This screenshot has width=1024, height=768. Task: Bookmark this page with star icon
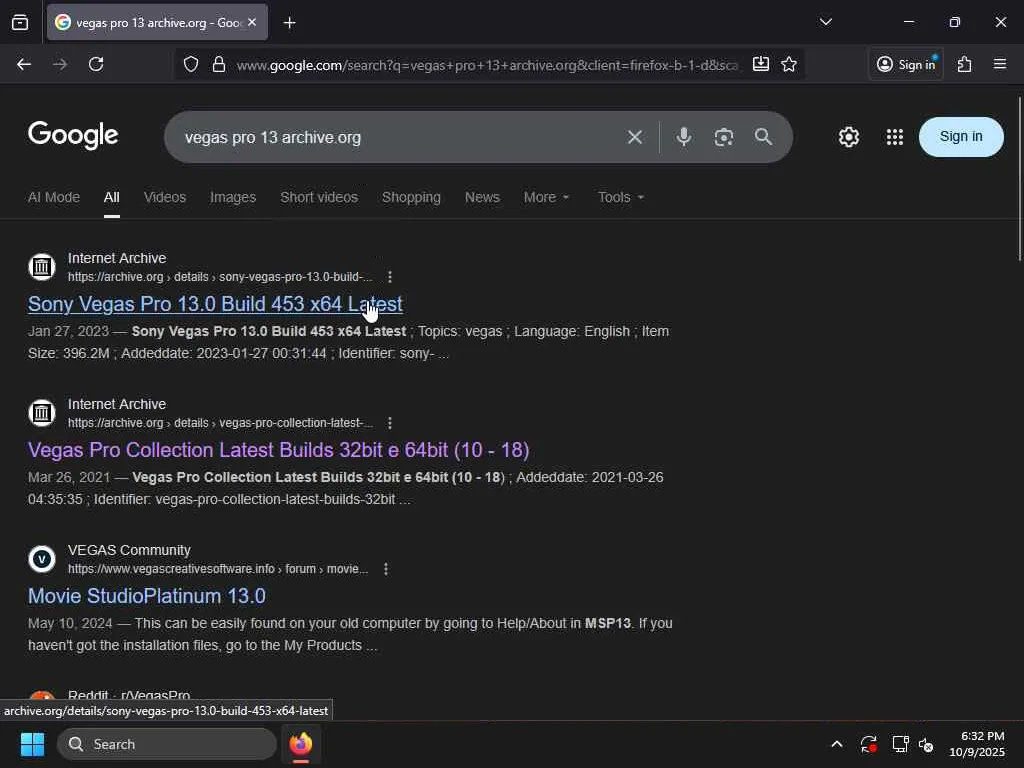tap(789, 64)
